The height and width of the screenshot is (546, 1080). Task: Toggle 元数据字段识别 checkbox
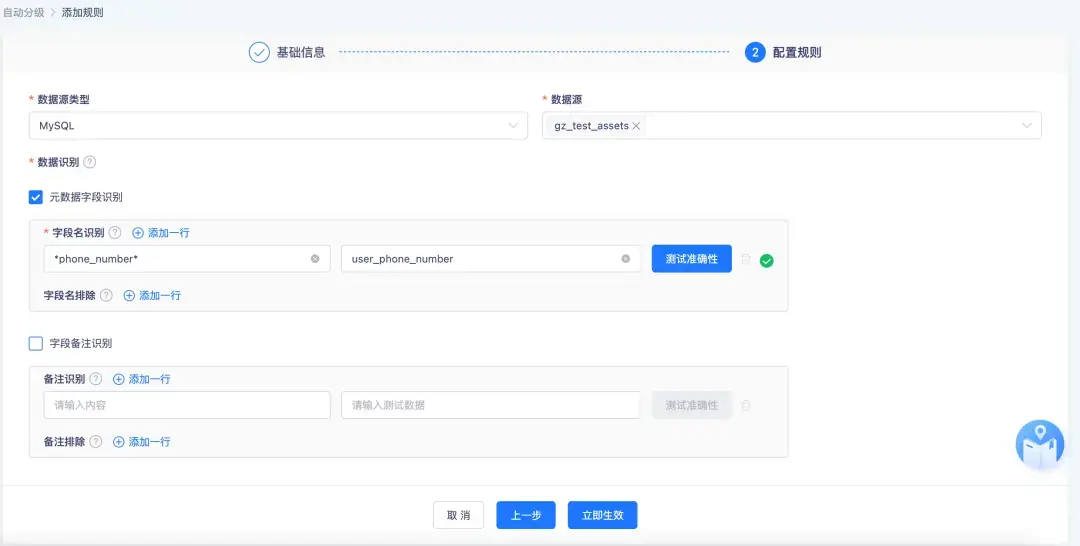[36, 198]
